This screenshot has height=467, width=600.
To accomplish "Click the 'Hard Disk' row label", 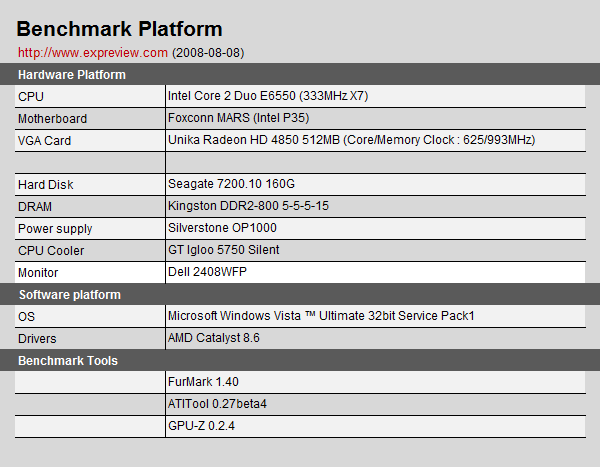I will coord(46,185).
